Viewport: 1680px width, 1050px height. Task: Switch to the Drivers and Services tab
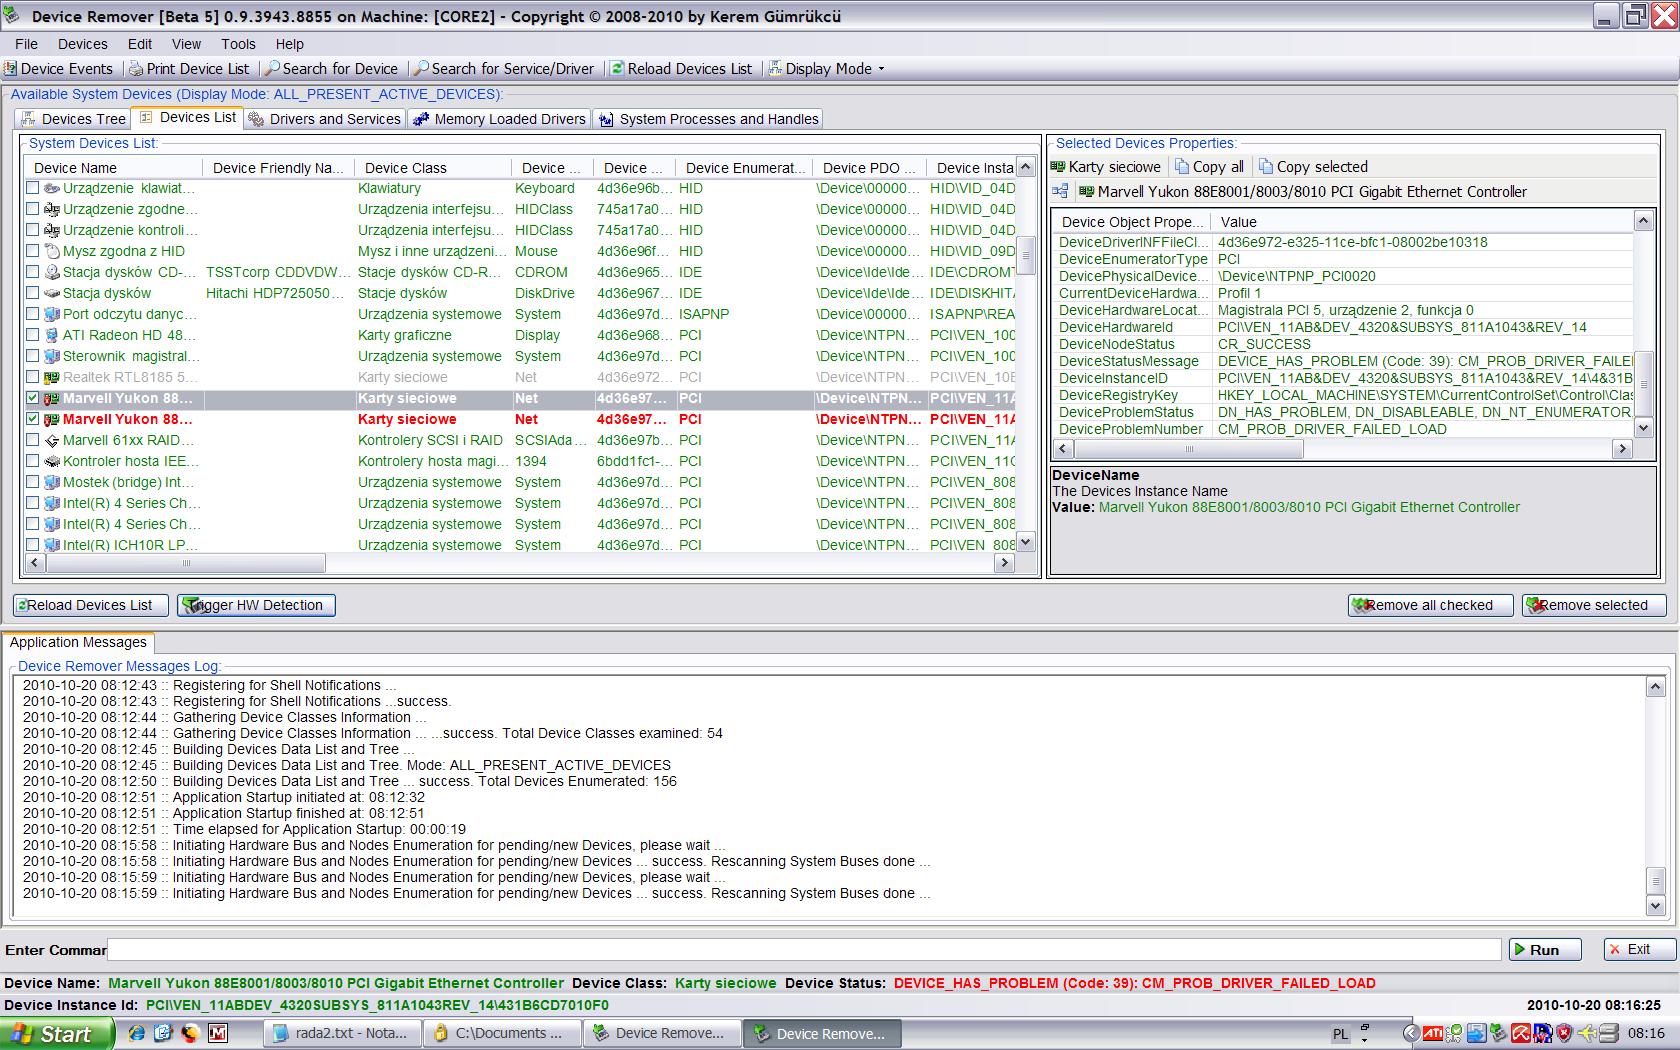325,119
